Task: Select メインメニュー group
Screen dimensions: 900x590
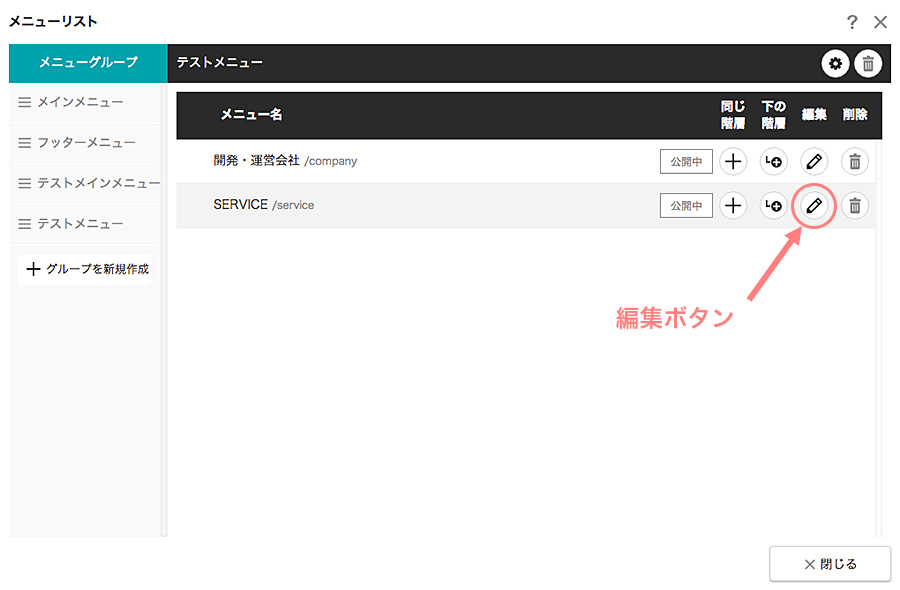Action: (x=85, y=103)
